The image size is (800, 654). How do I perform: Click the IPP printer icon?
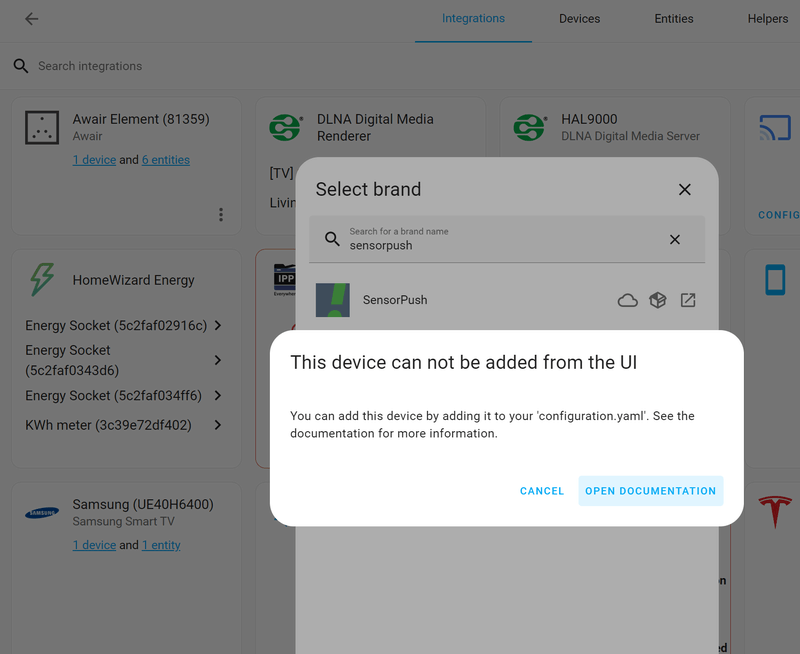[284, 280]
